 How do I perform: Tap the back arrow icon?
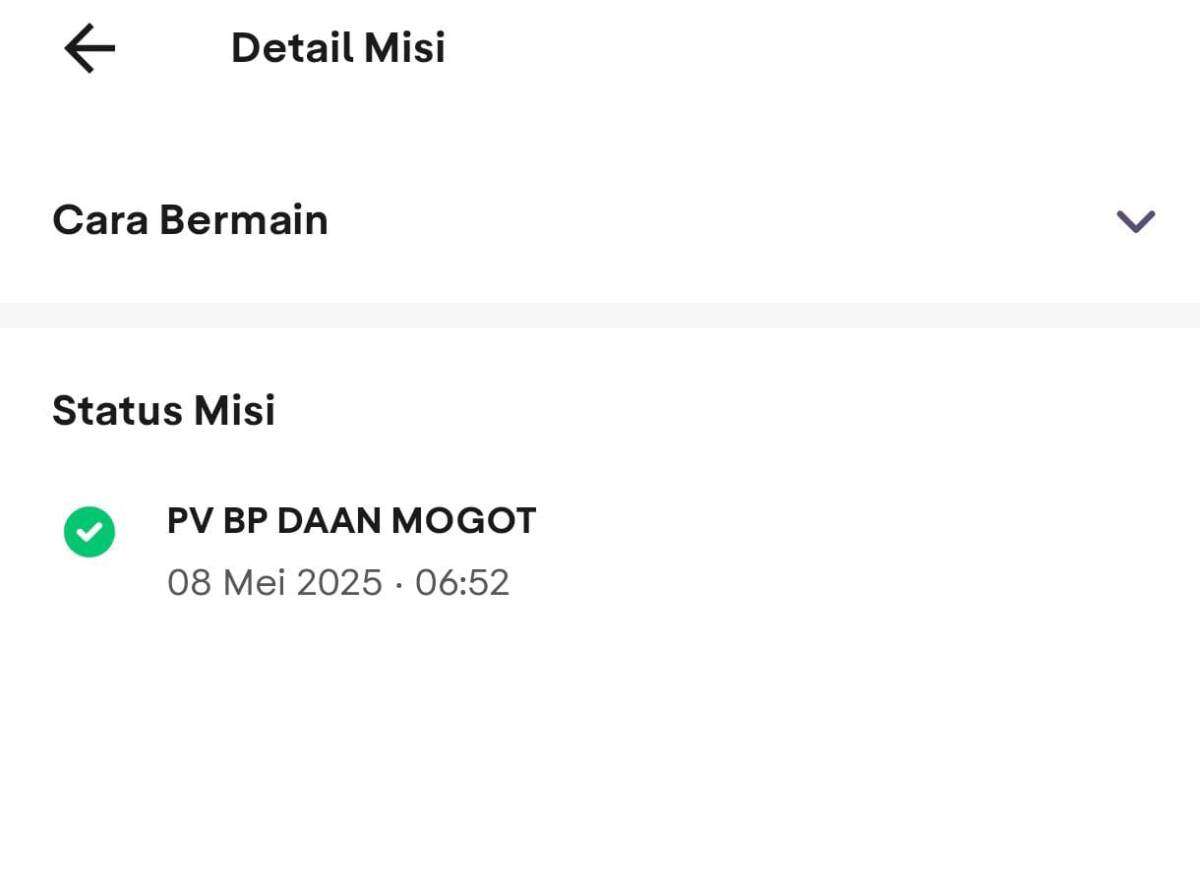(x=90, y=49)
